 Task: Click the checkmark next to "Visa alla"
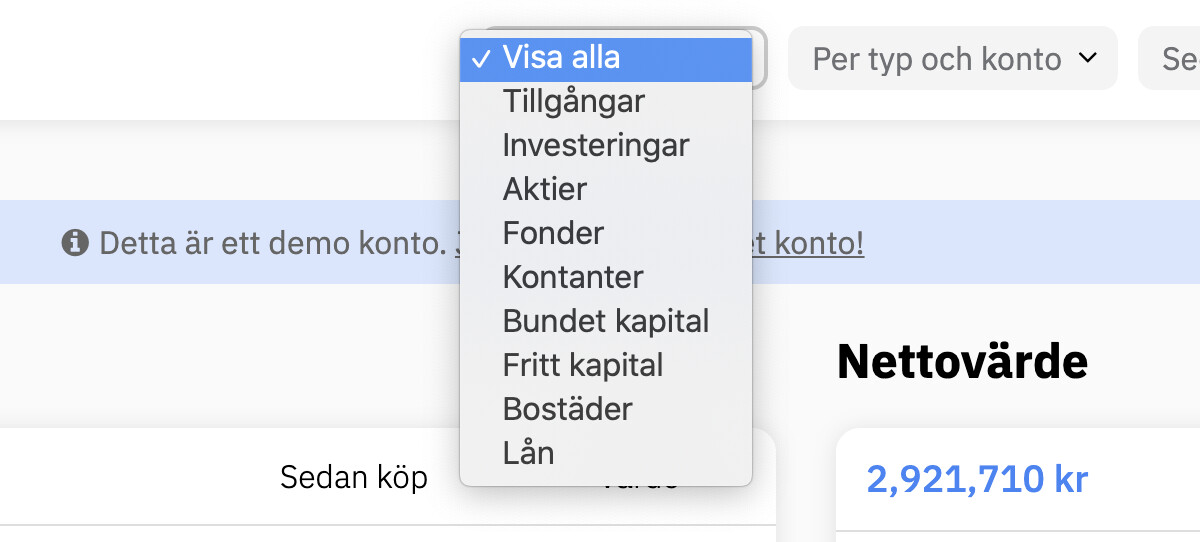pos(481,59)
